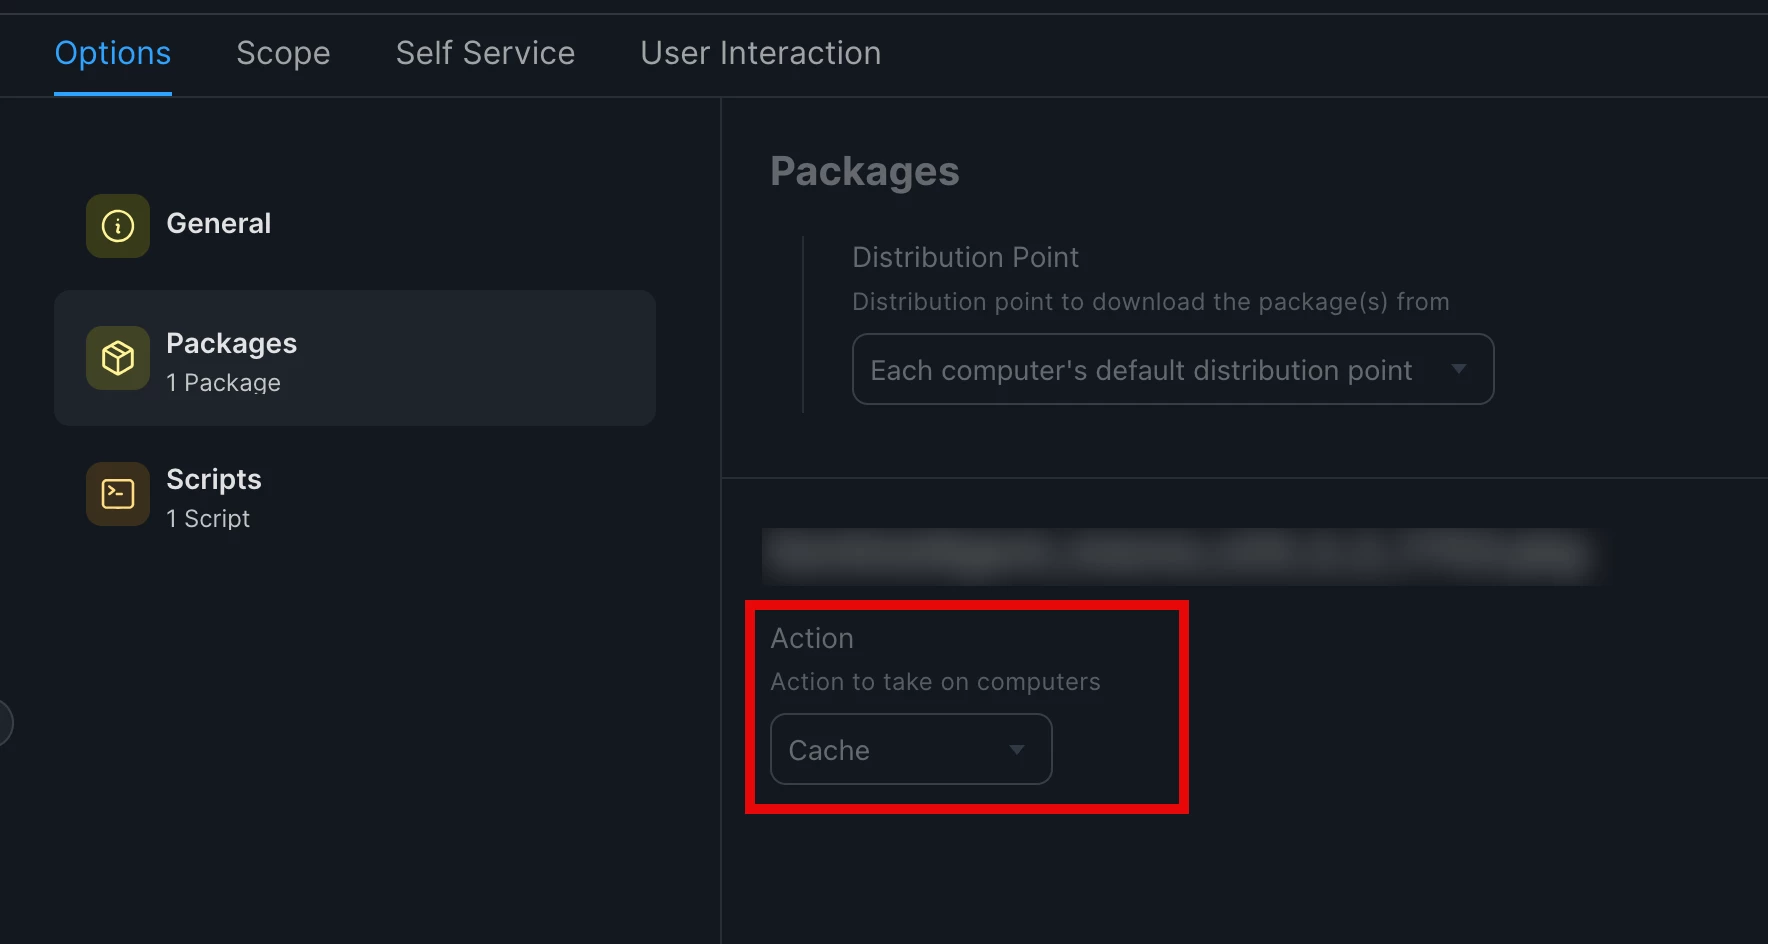
Task: Click the "1 Package" count subtitle
Action: click(223, 383)
